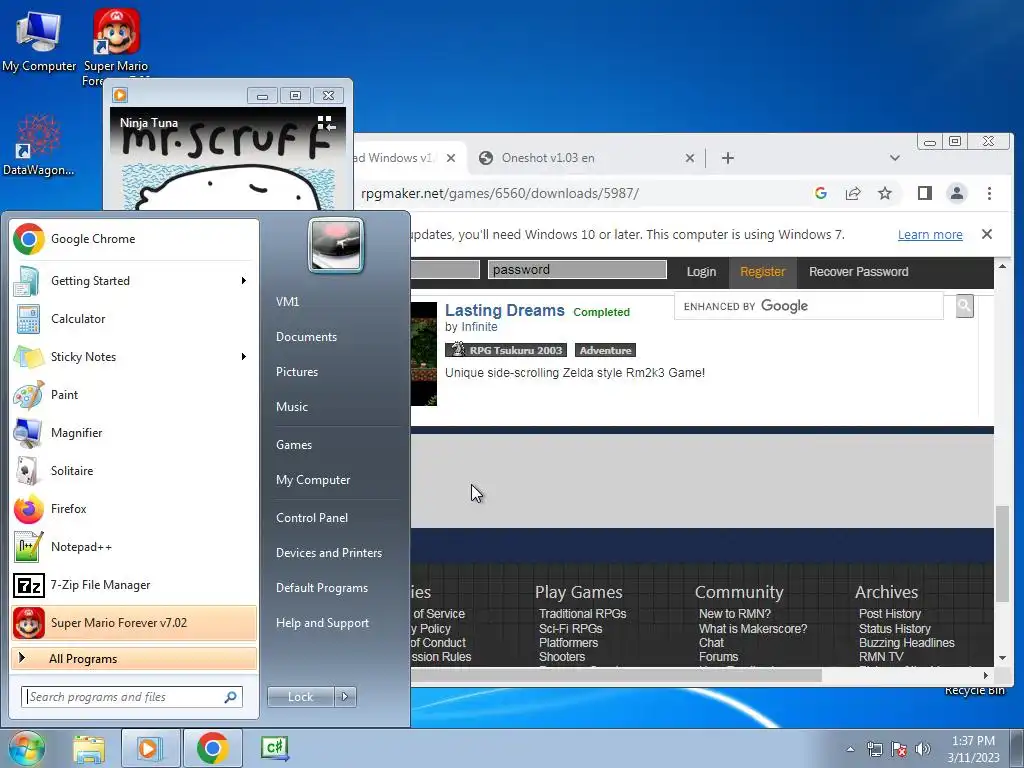Open Music in Start menu

pyautogui.click(x=292, y=407)
